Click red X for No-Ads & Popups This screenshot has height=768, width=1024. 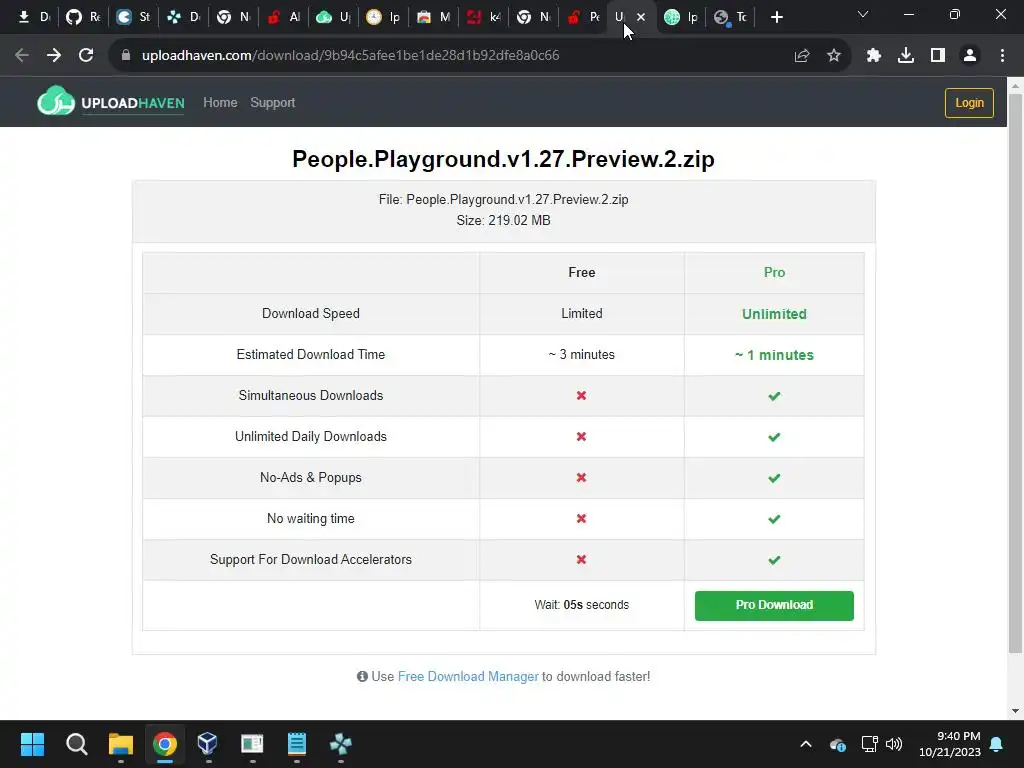581,477
